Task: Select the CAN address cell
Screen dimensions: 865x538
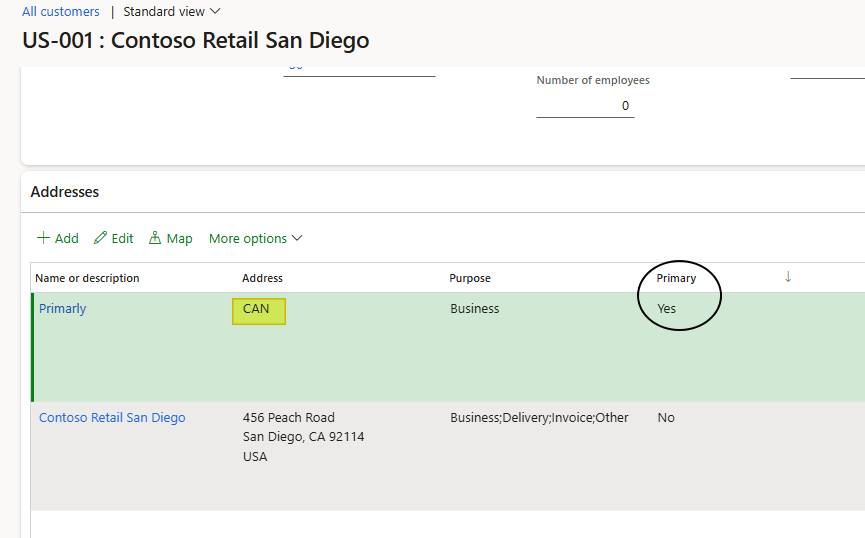Action: point(257,309)
